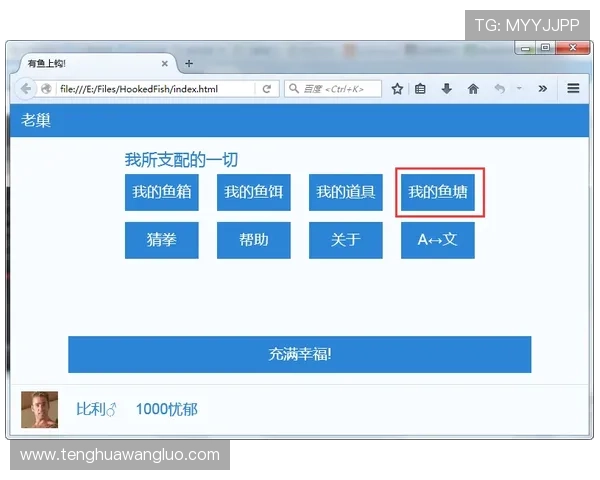Open the bookmarks list icon

420,89
